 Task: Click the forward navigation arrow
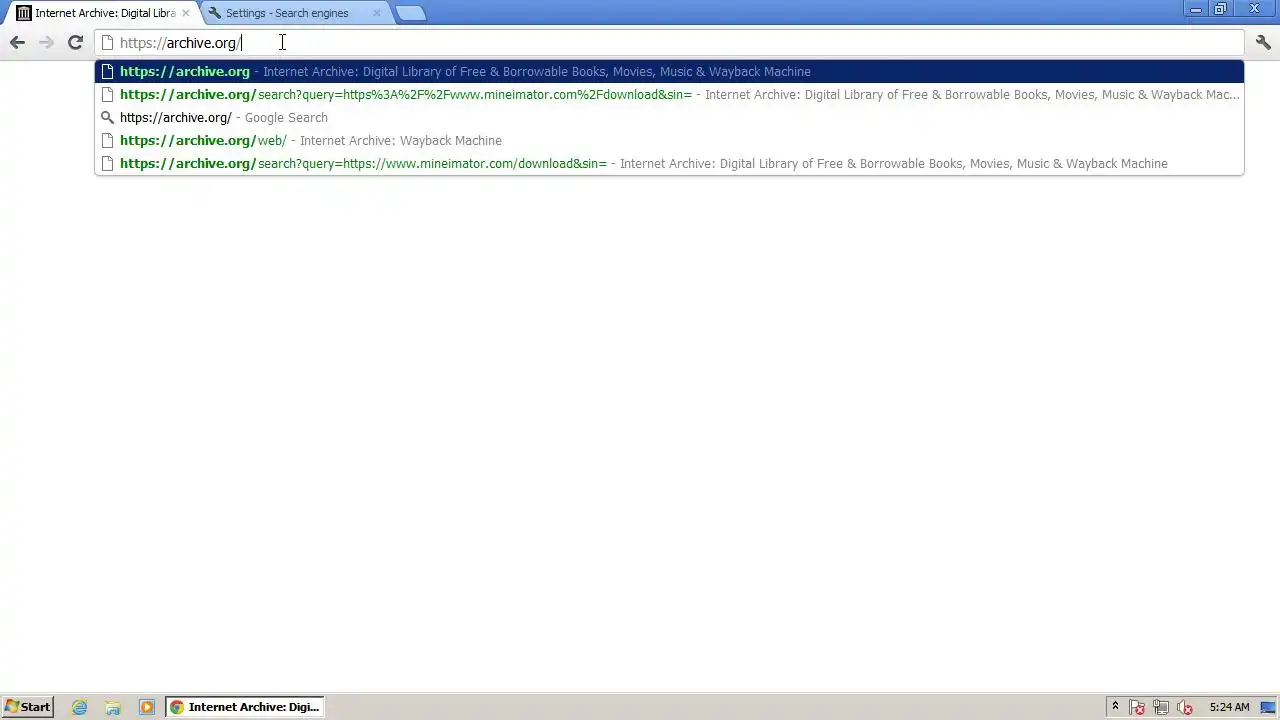pyautogui.click(x=46, y=42)
